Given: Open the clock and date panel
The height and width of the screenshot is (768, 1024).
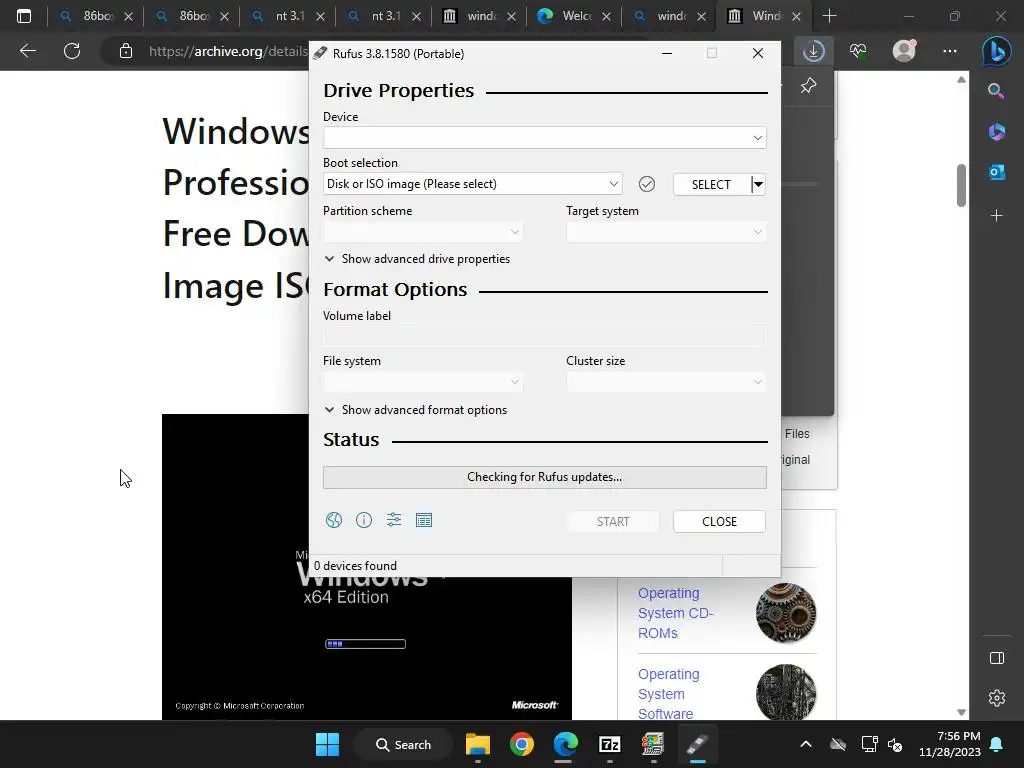Looking at the screenshot, I should pos(950,744).
